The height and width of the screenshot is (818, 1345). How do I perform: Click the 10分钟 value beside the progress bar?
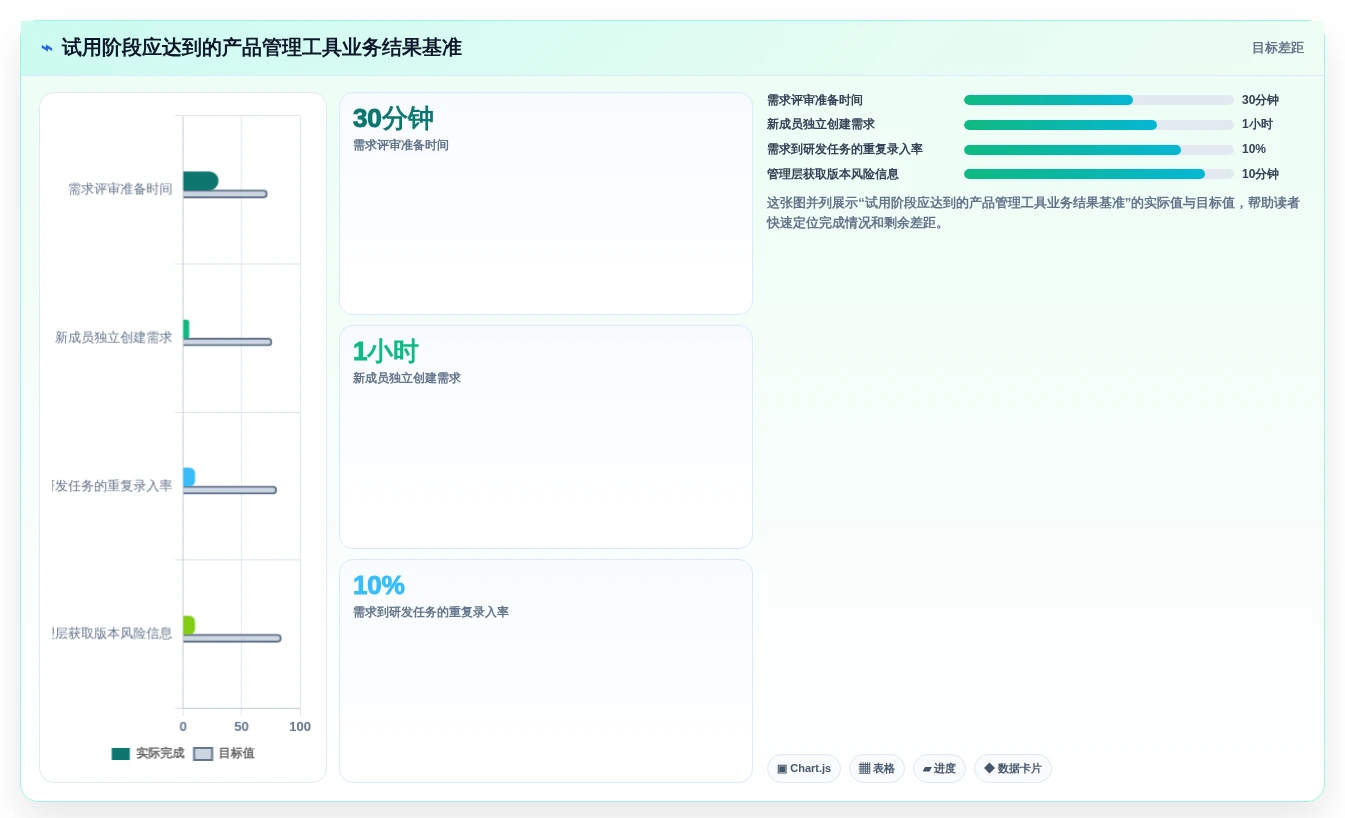point(1260,174)
